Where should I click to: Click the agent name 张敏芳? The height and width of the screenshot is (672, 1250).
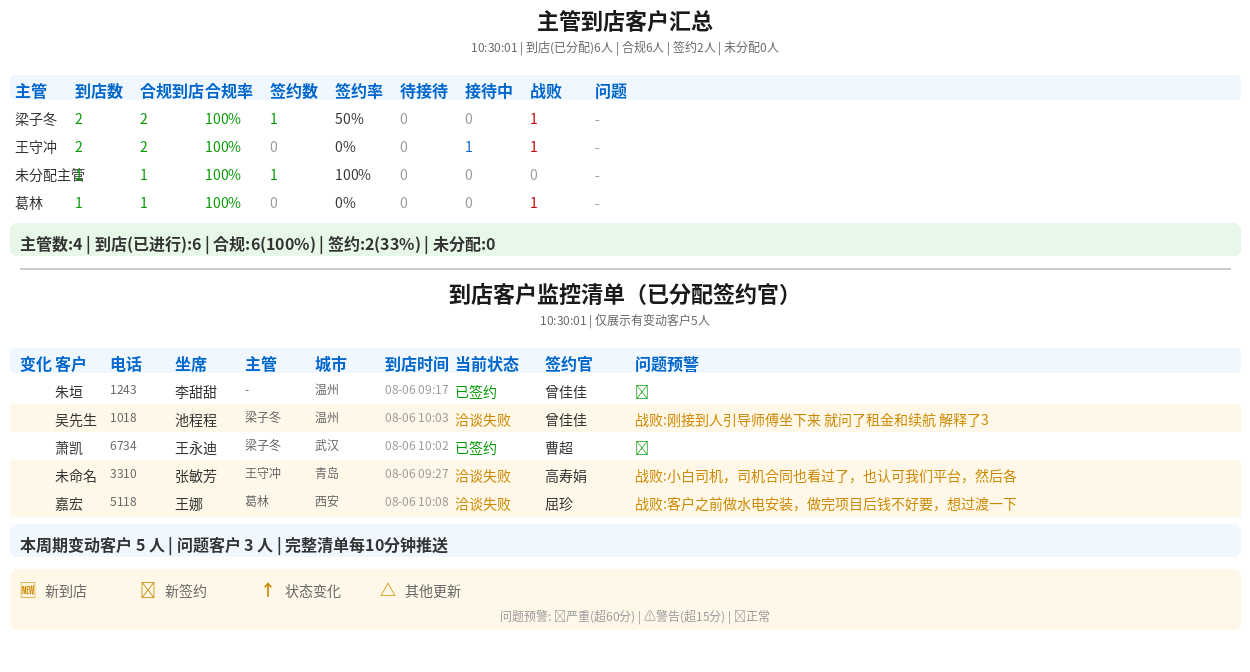196,476
